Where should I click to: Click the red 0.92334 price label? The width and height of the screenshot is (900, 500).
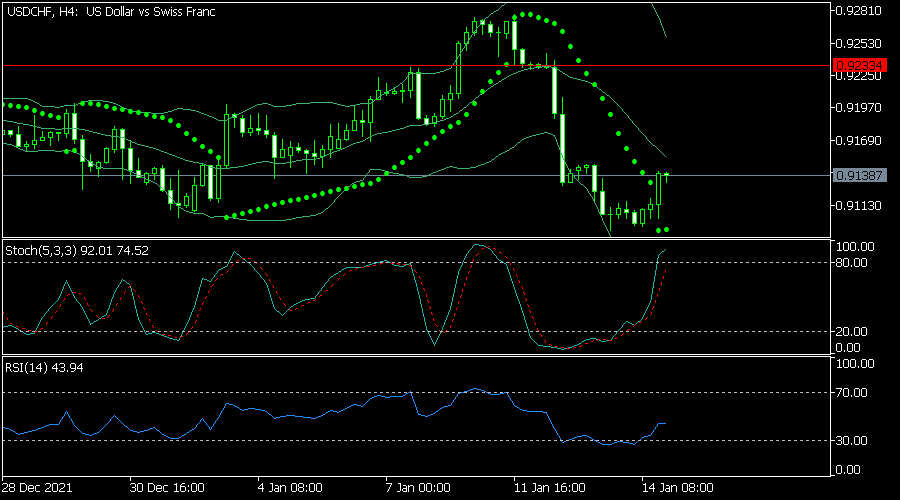click(x=859, y=65)
